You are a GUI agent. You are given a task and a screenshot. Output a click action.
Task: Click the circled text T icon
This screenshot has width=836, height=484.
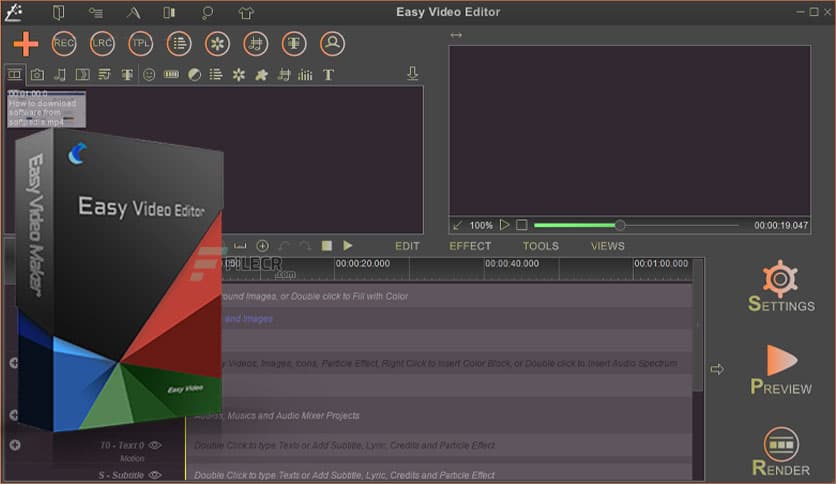click(294, 44)
